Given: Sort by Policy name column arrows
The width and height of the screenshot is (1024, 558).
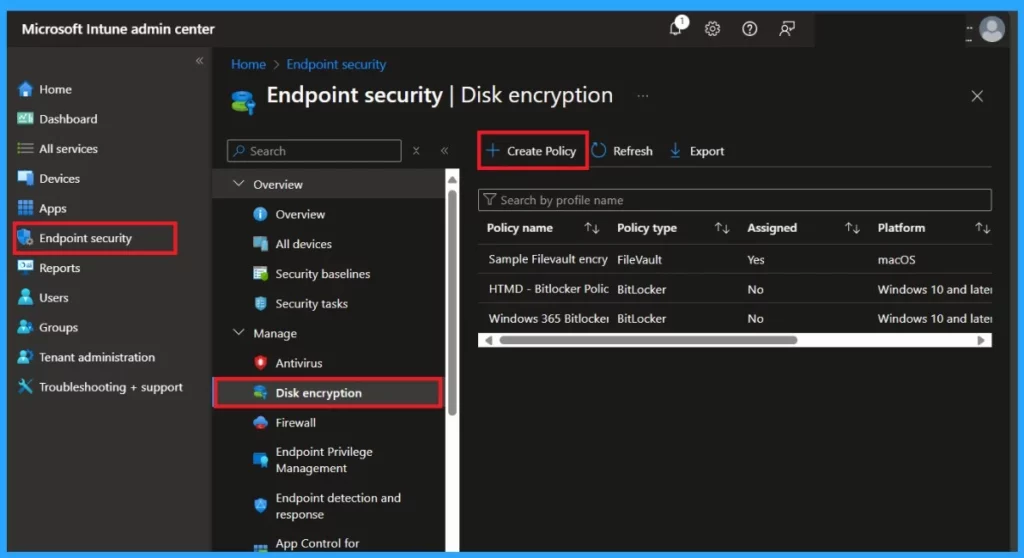Looking at the screenshot, I should [592, 227].
